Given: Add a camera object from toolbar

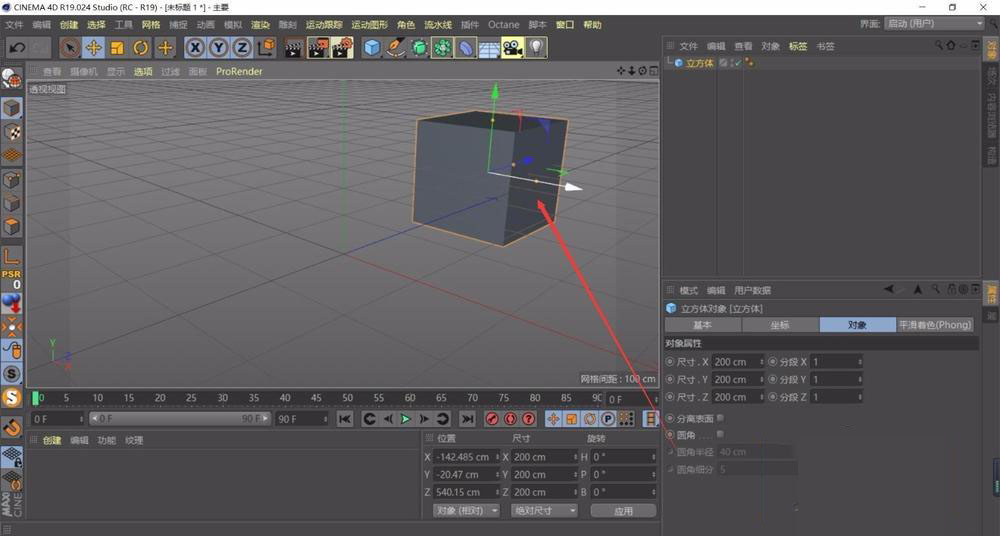Looking at the screenshot, I should pyautogui.click(x=512, y=48).
